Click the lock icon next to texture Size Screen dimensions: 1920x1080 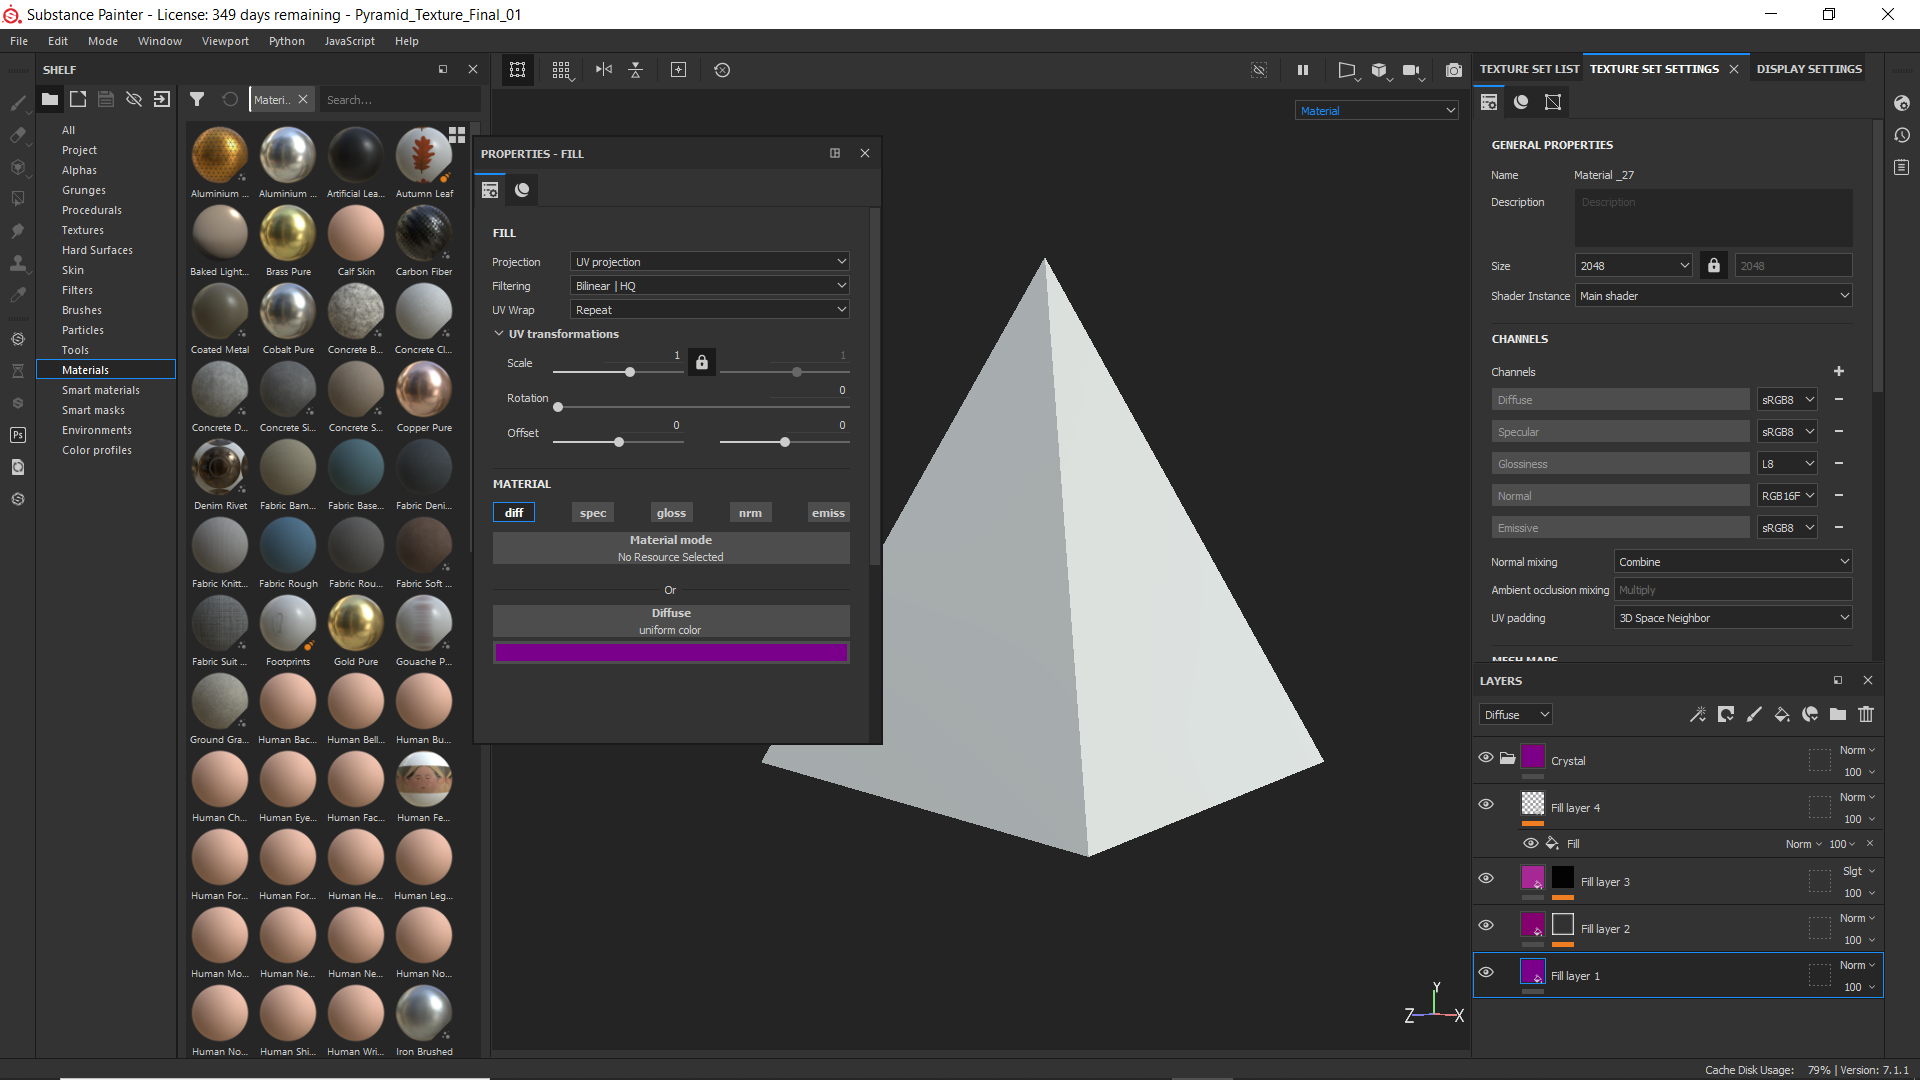point(1714,265)
